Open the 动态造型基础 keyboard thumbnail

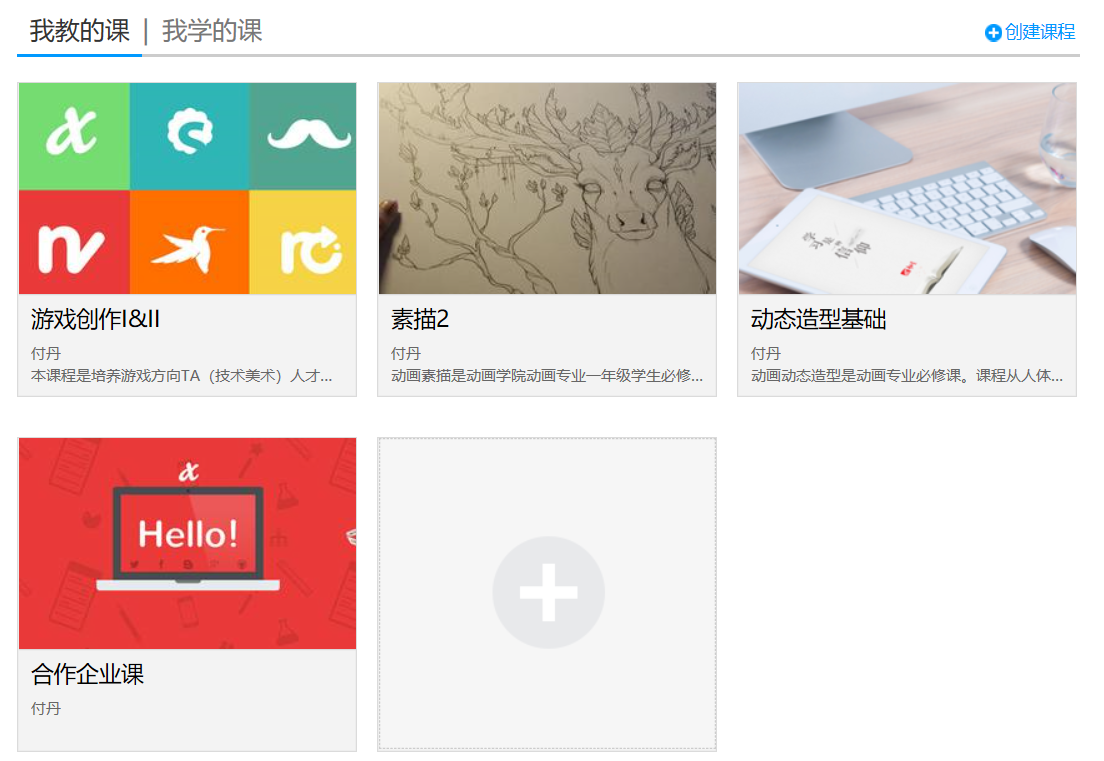[x=907, y=188]
